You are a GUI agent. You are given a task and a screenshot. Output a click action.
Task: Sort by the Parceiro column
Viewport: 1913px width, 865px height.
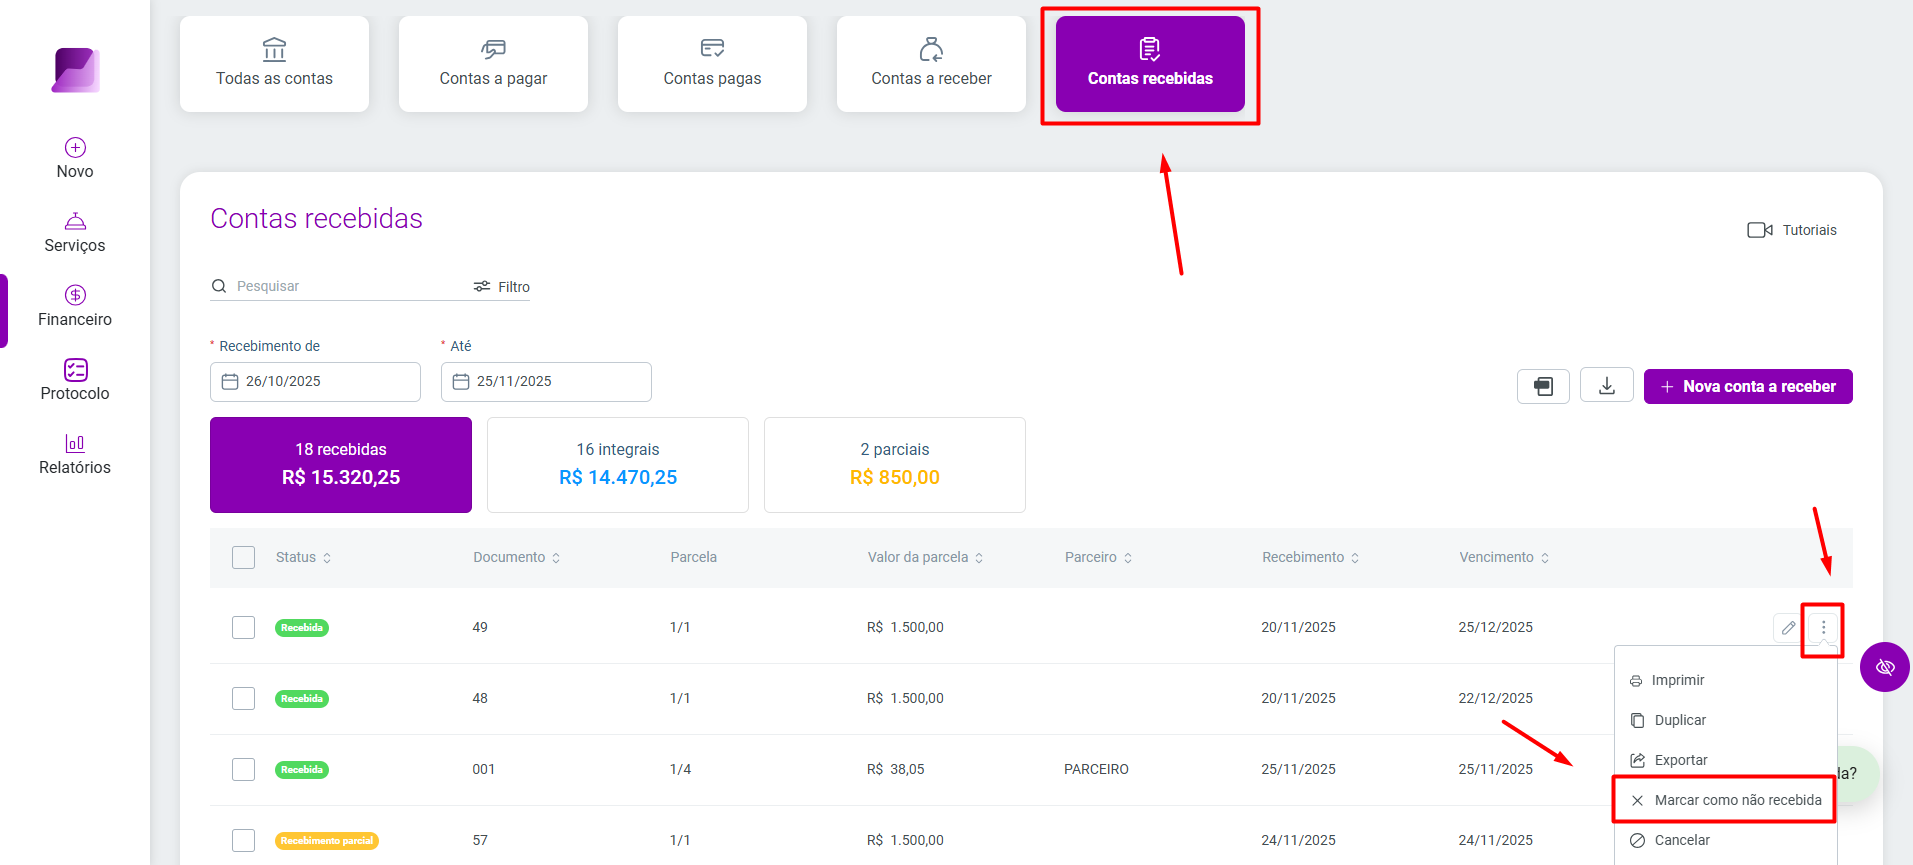coord(1098,557)
